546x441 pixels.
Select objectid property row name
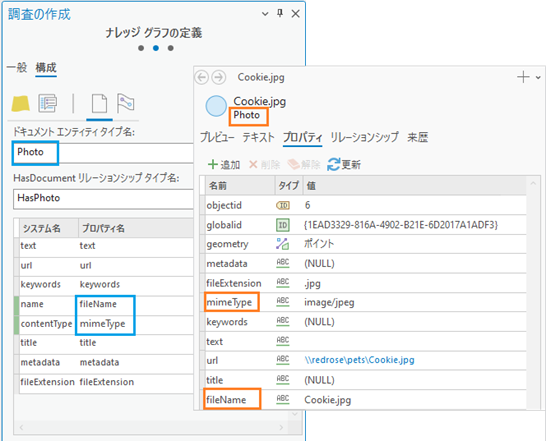(x=224, y=206)
